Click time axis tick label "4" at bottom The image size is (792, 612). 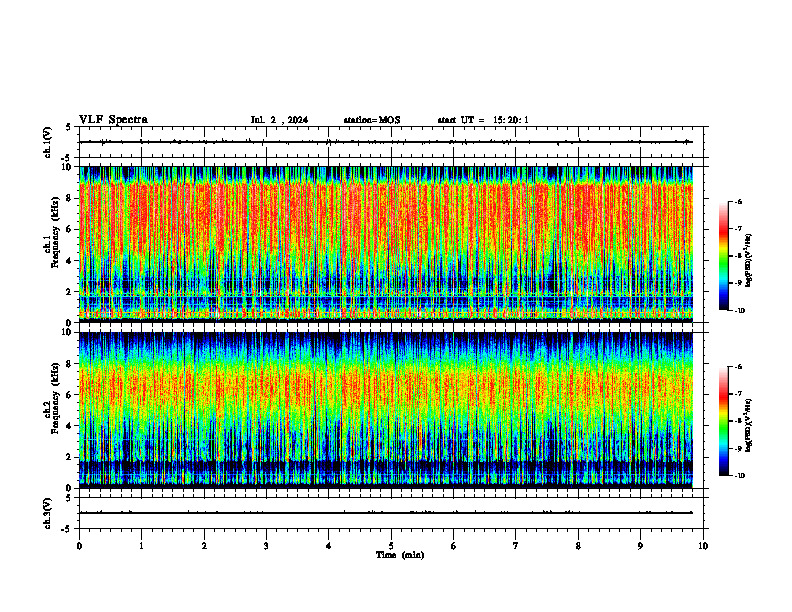[x=329, y=546]
